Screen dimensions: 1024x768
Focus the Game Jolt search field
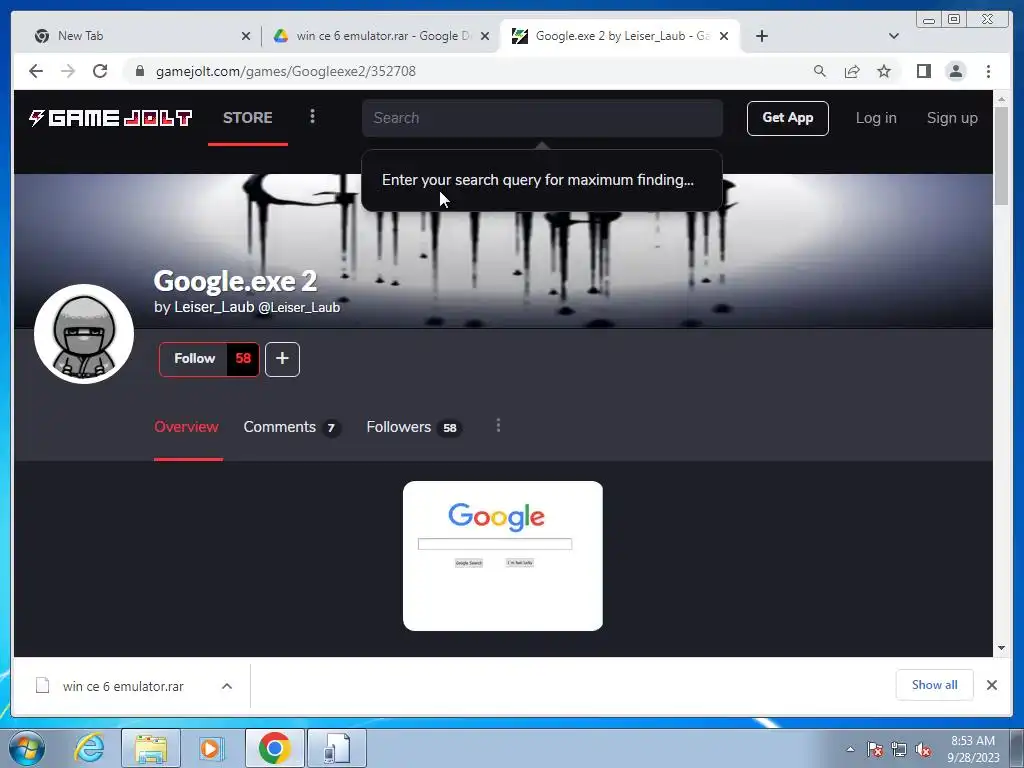coord(542,118)
